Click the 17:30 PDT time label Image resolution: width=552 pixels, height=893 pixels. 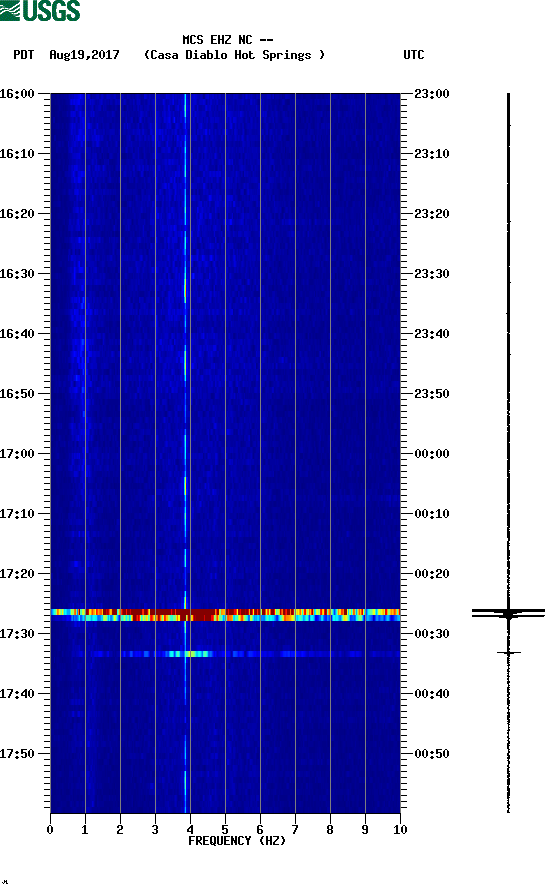click(x=17, y=634)
